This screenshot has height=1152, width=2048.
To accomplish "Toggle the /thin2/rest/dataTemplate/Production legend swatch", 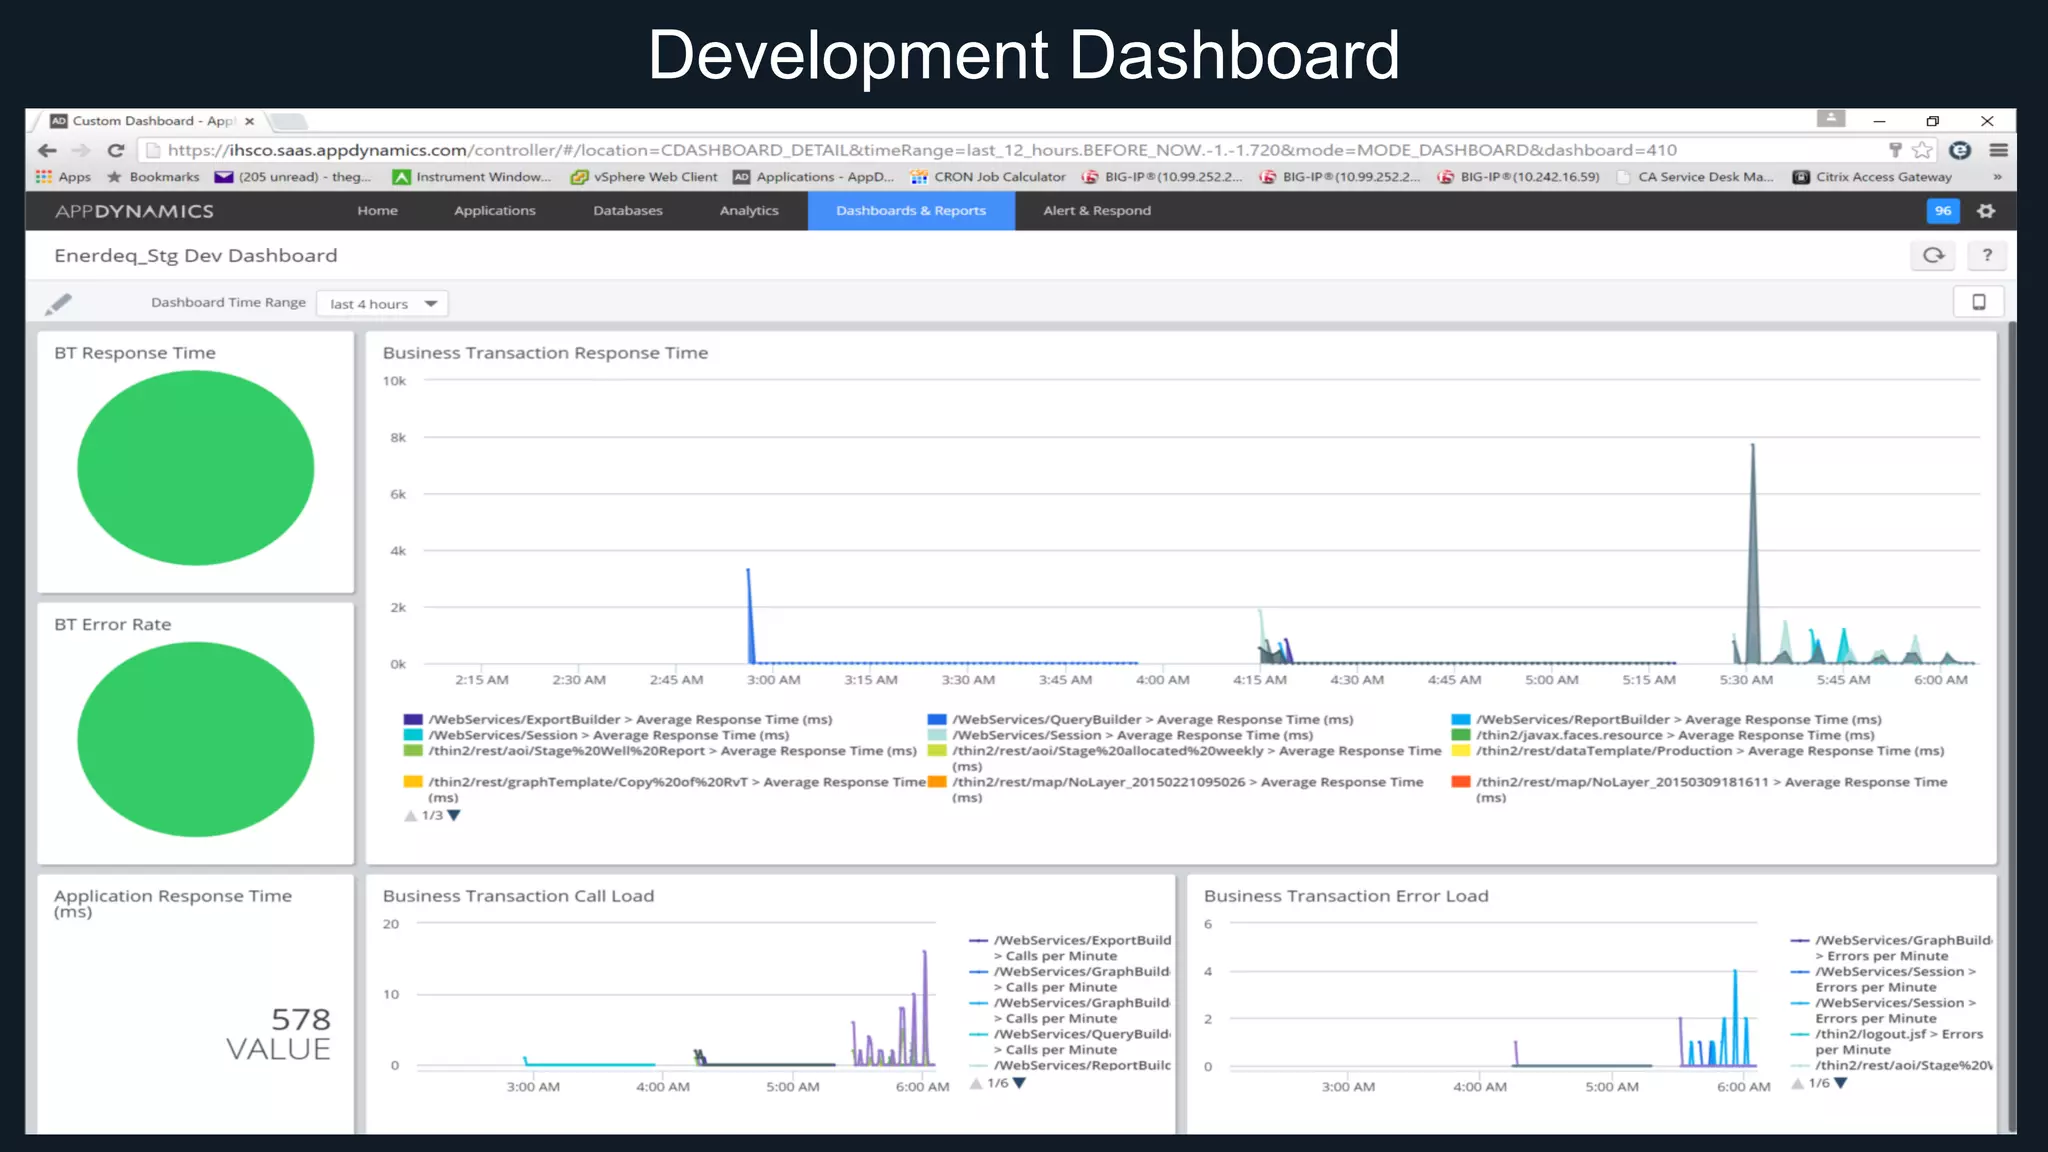I will tap(1461, 751).
